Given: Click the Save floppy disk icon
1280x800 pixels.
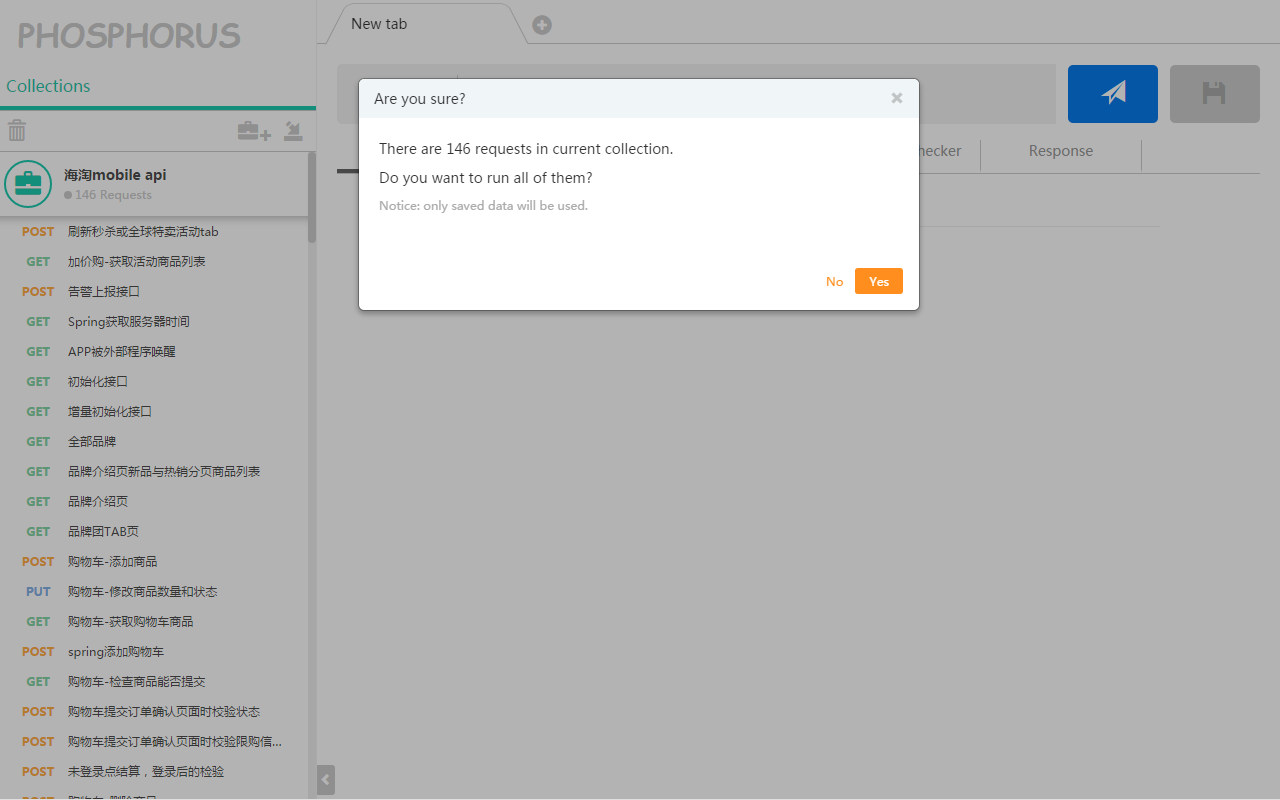Looking at the screenshot, I should [1214, 94].
